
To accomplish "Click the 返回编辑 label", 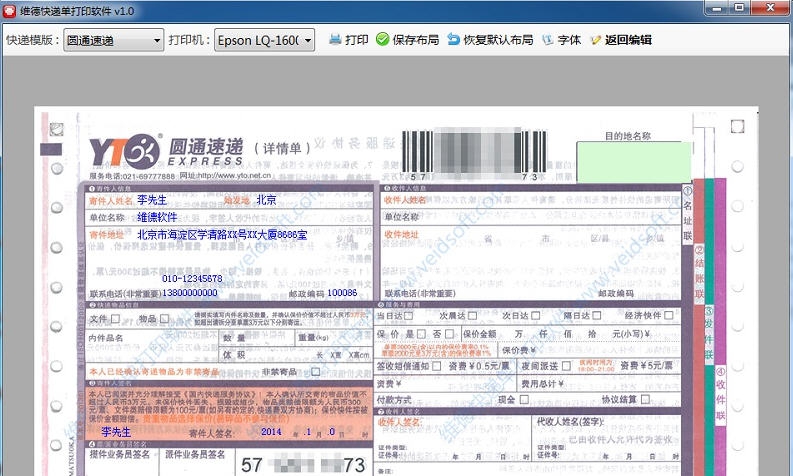I will point(628,39).
